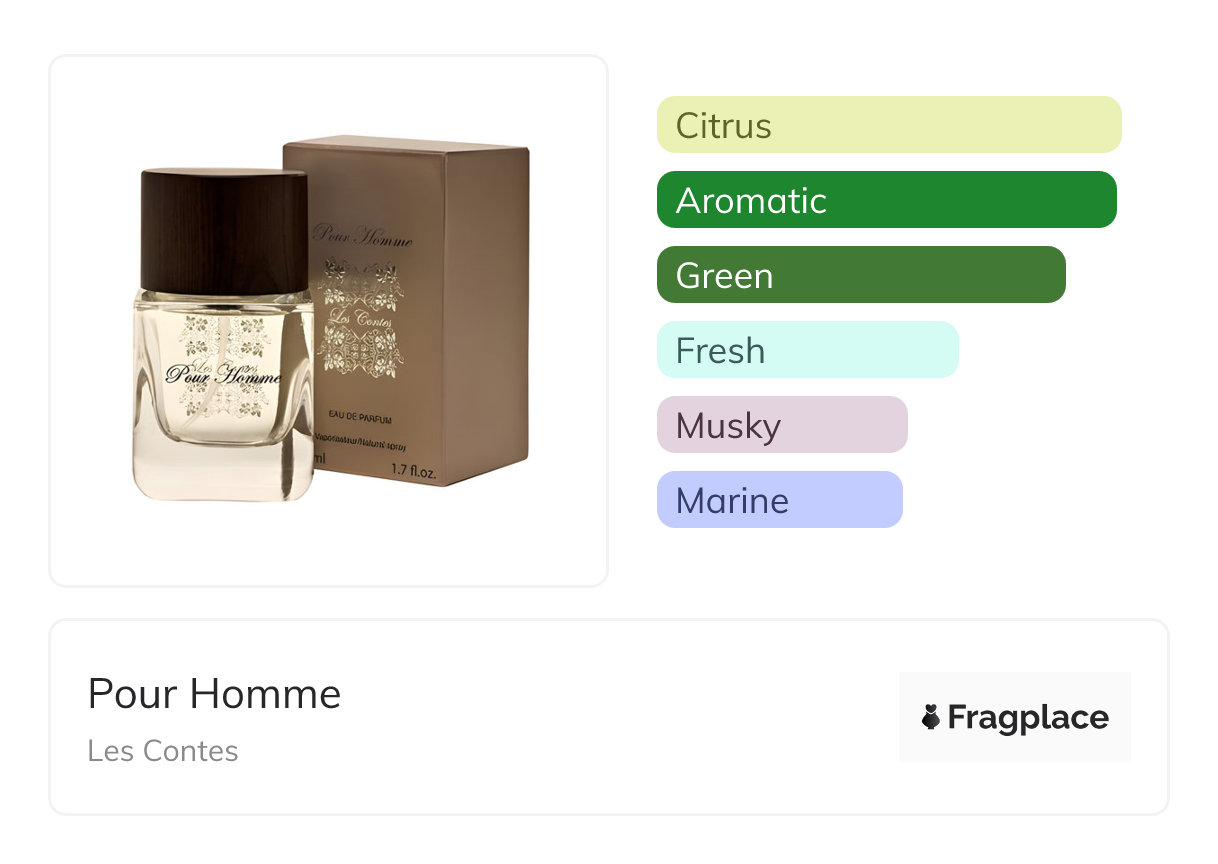
Task: Click the dark wooden bottle cap
Action: point(225,230)
